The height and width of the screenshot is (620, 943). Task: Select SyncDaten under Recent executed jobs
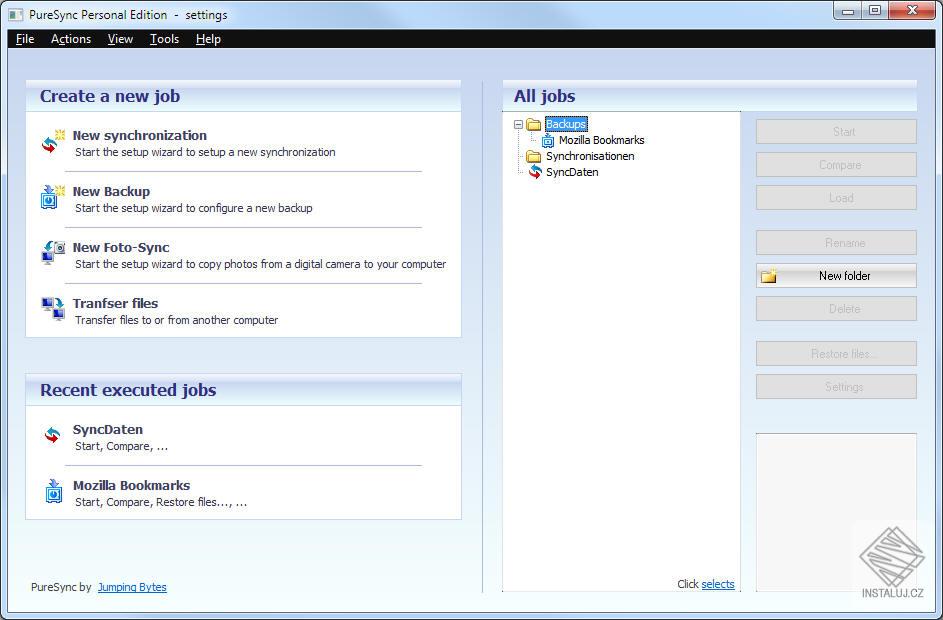click(108, 430)
